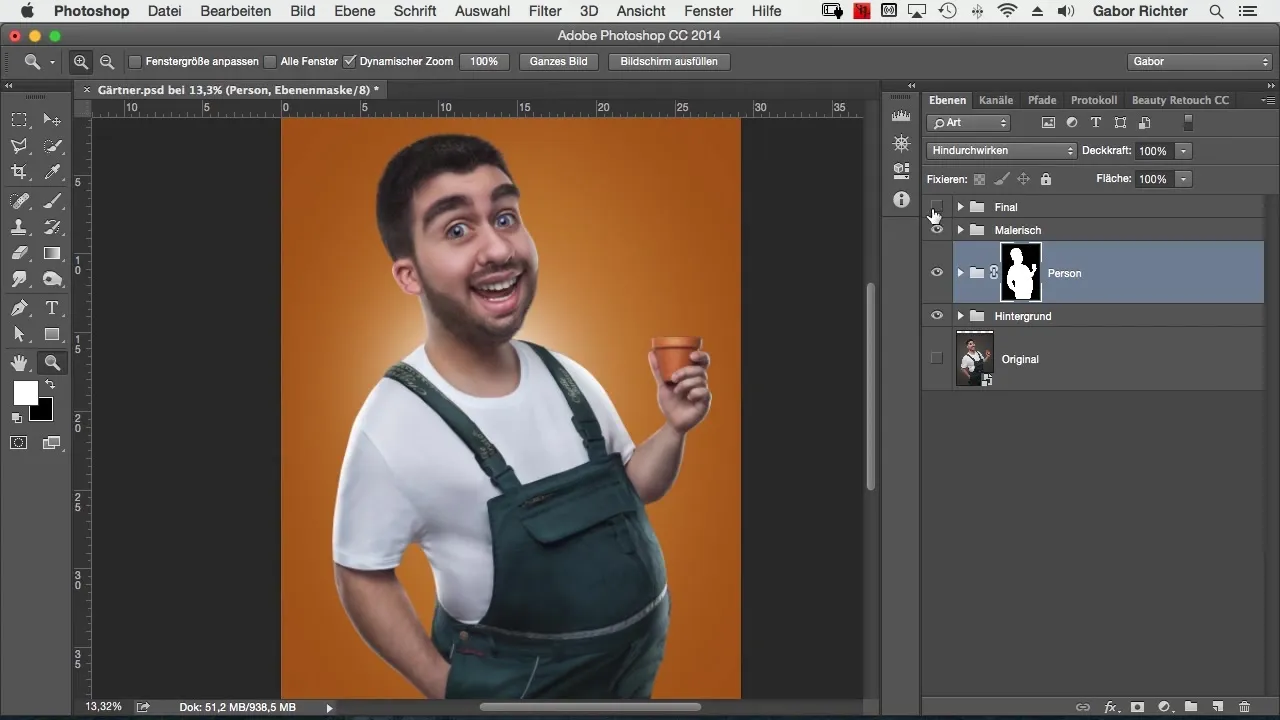Lock layer position
The height and width of the screenshot is (720, 1280).
click(x=1024, y=179)
